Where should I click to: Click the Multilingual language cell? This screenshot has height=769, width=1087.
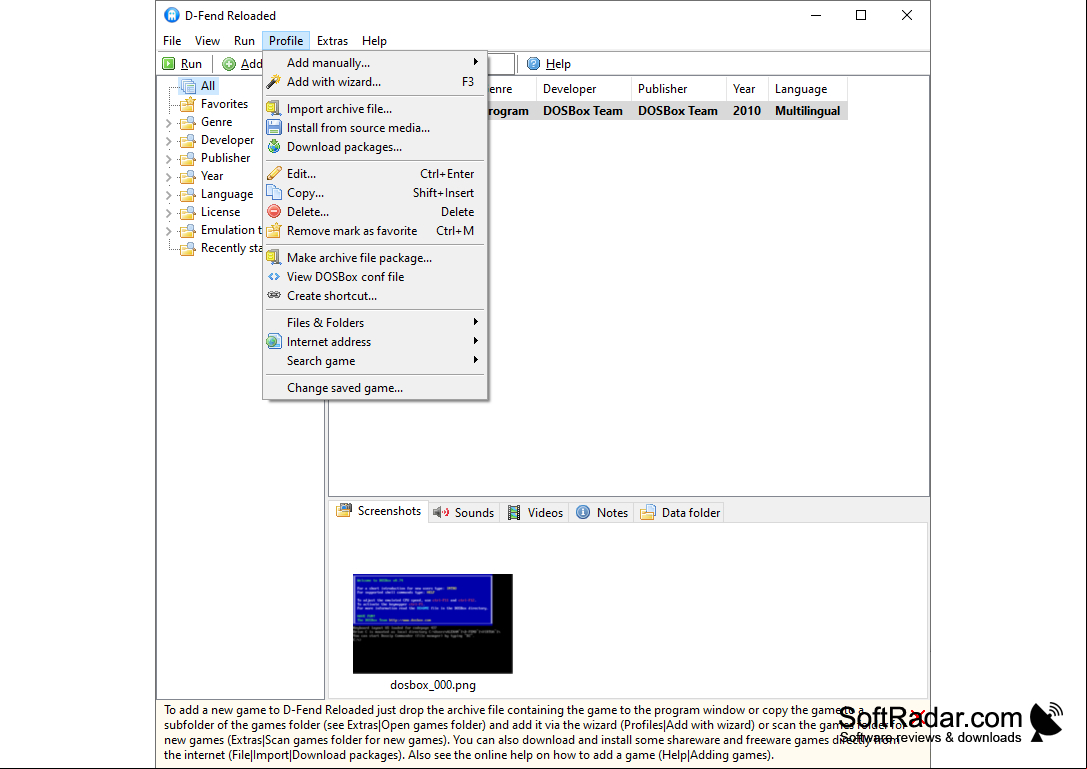pyautogui.click(x=808, y=111)
